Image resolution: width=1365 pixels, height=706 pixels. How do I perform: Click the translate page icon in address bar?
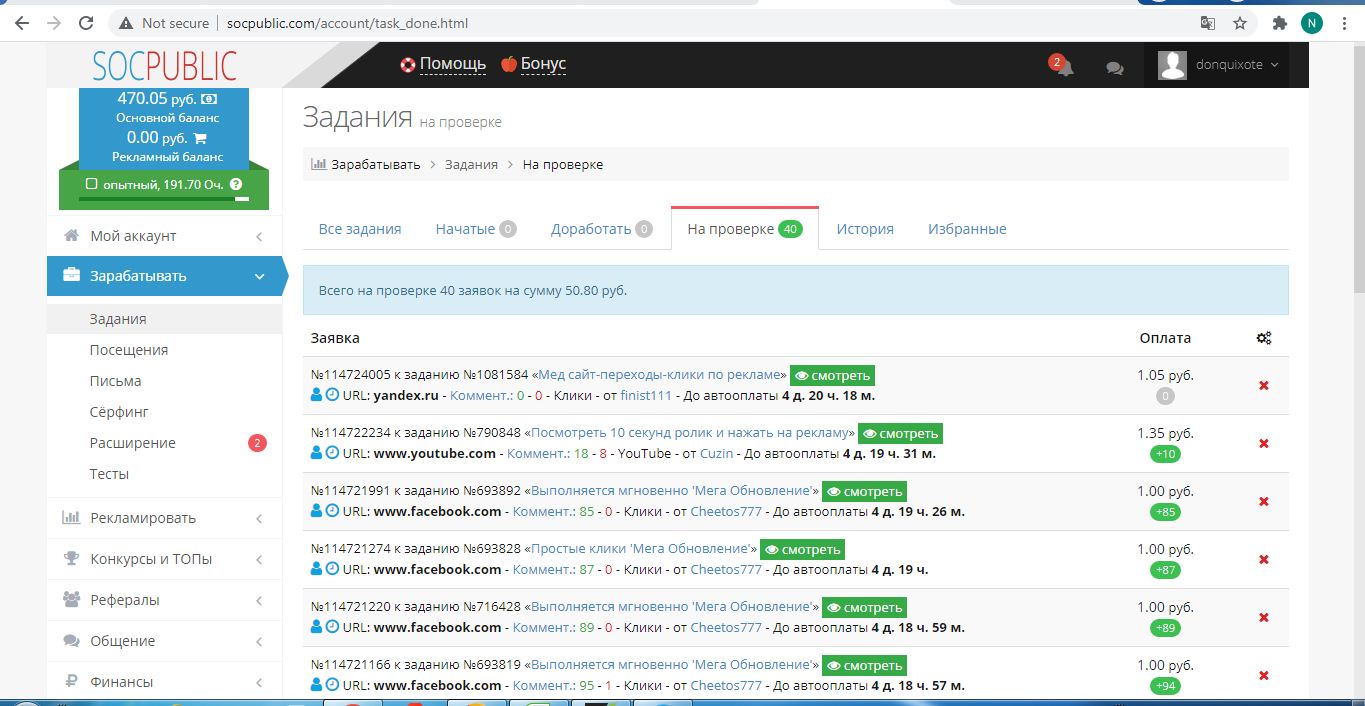pos(1208,23)
